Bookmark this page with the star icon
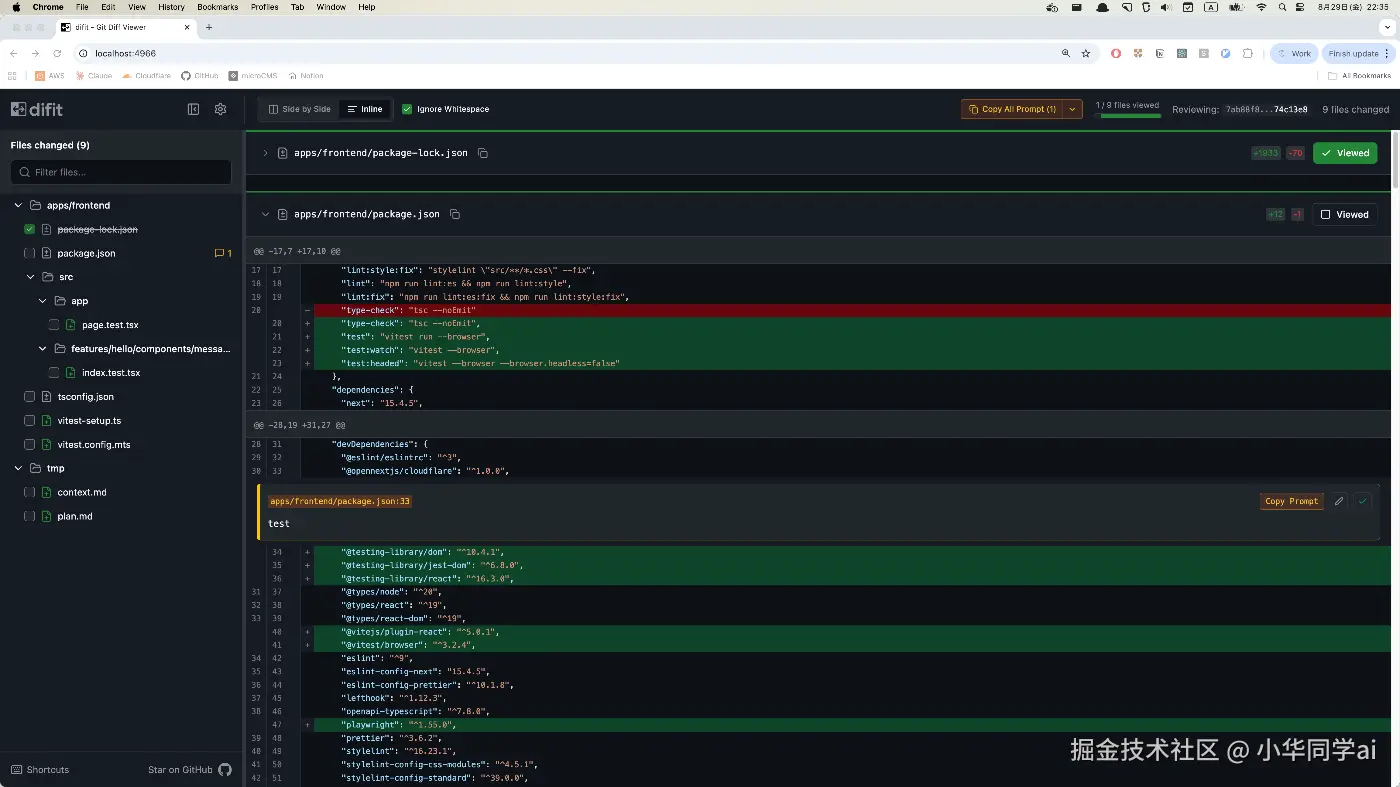The width and height of the screenshot is (1400, 787). tap(1086, 53)
